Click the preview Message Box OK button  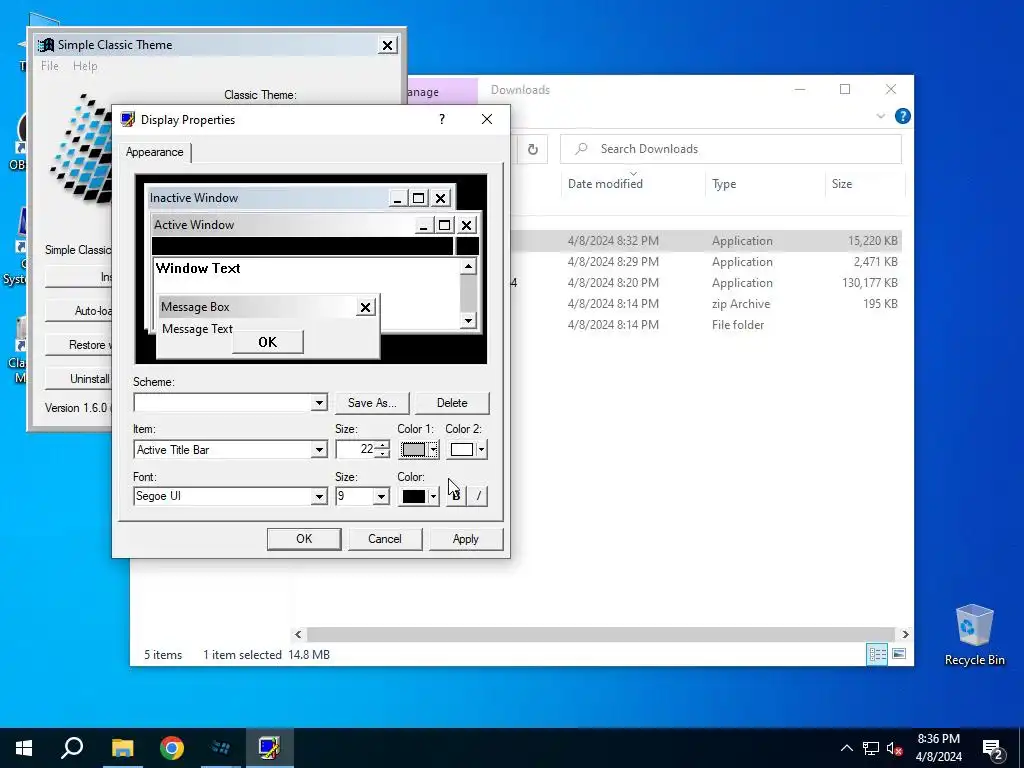(x=268, y=342)
